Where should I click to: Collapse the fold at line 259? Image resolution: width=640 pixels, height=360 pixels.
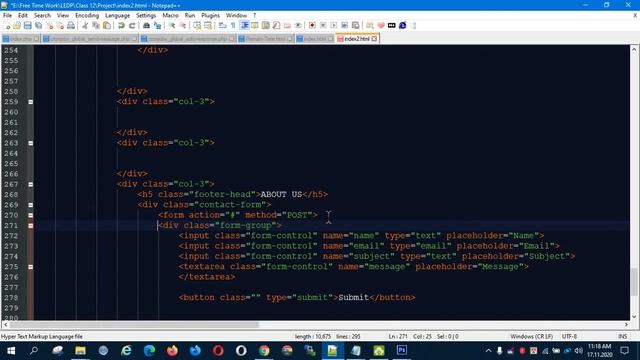click(31, 102)
